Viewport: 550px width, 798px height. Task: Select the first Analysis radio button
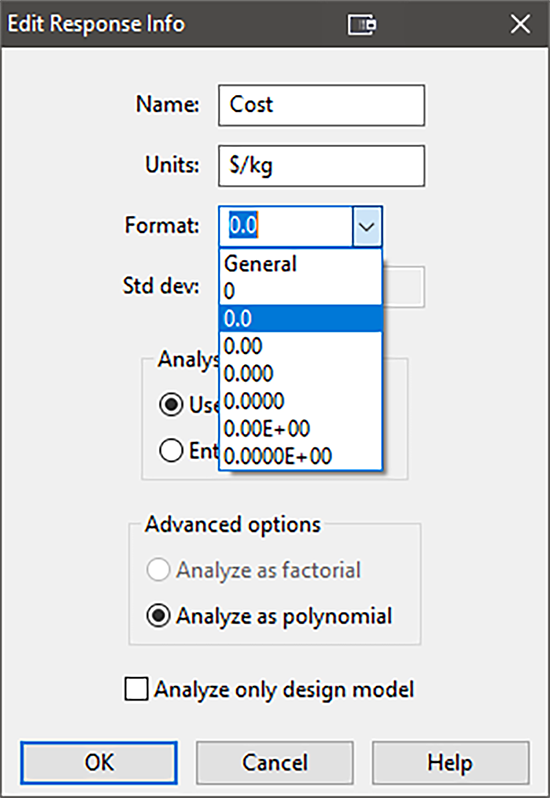171,405
